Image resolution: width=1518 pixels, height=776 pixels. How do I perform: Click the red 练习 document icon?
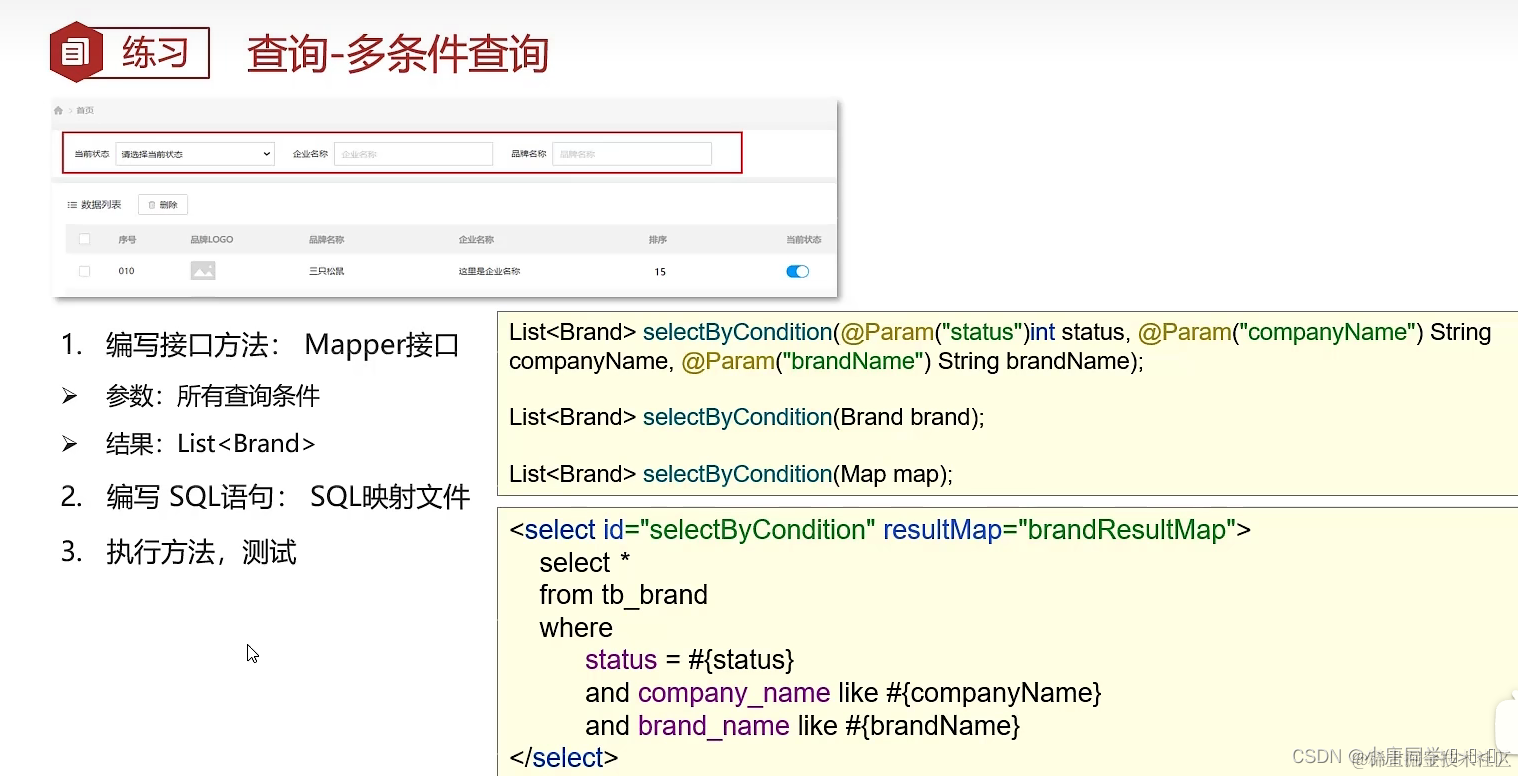(77, 52)
